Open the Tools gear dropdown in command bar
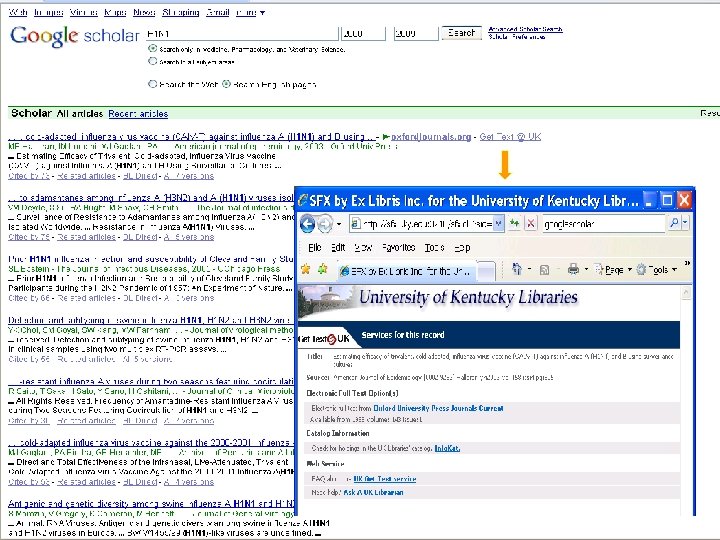Viewport: 720px width, 540px height. 657,270
